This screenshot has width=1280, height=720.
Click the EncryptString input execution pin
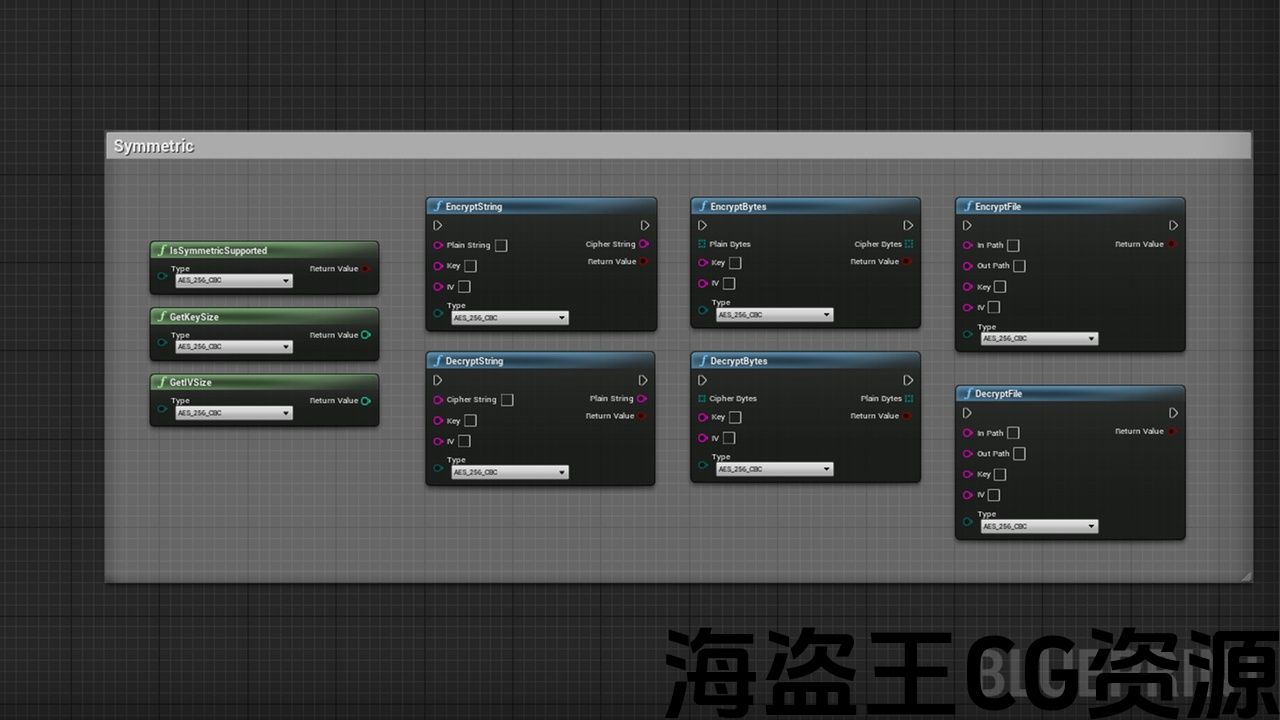point(438,226)
